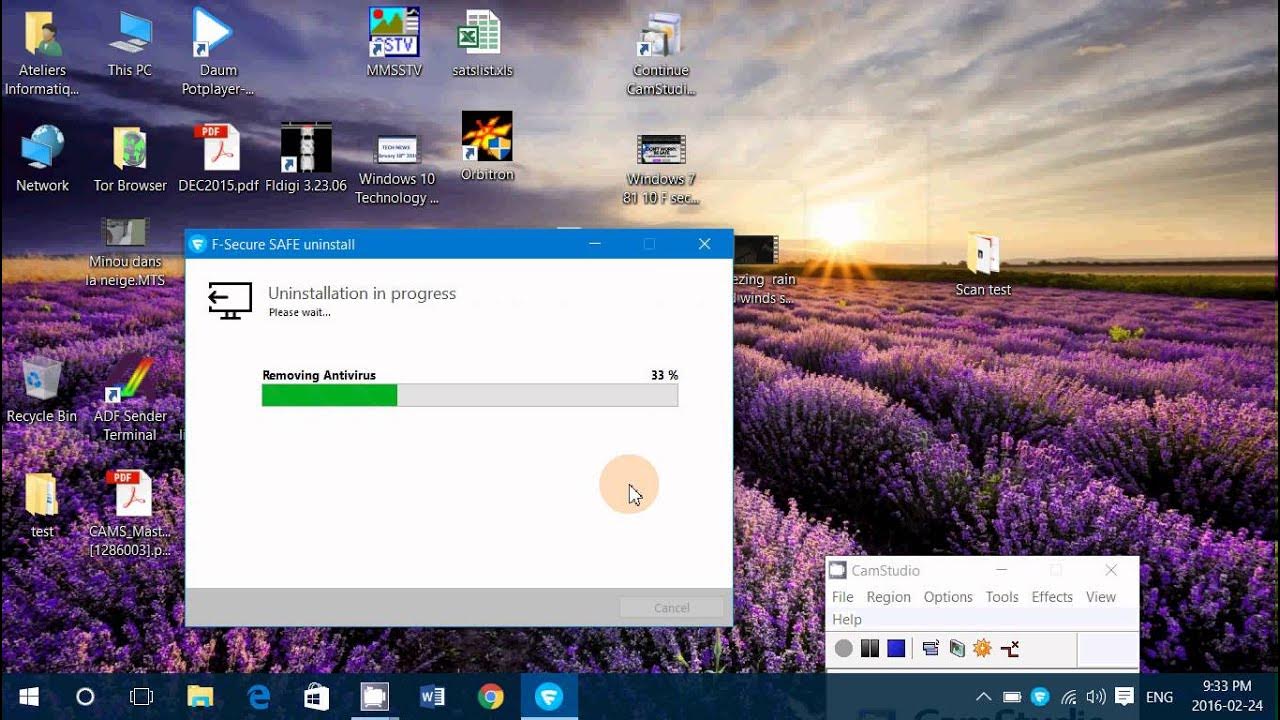Open the CamStudio Effects menu

coord(1052,597)
